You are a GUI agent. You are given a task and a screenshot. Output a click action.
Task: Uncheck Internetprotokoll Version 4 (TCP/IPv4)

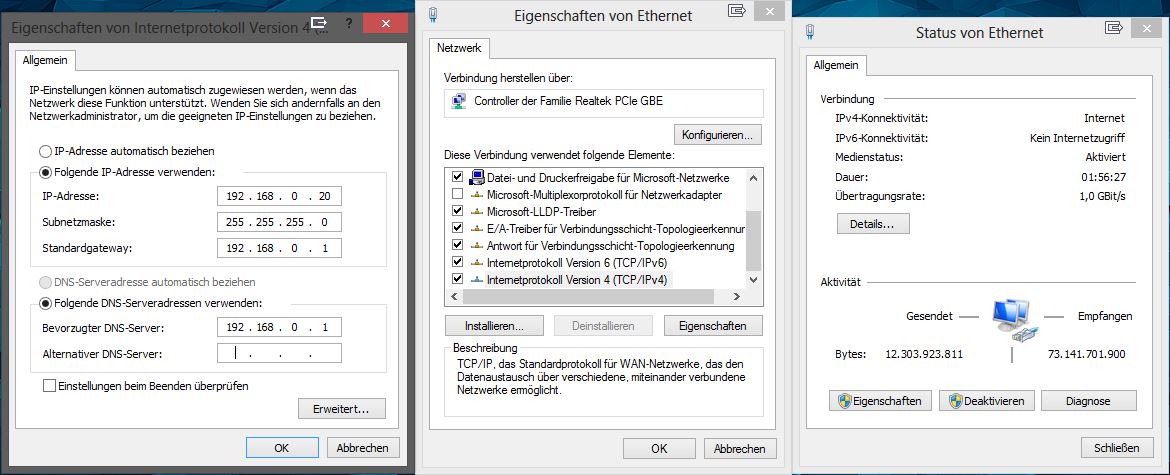click(x=457, y=280)
